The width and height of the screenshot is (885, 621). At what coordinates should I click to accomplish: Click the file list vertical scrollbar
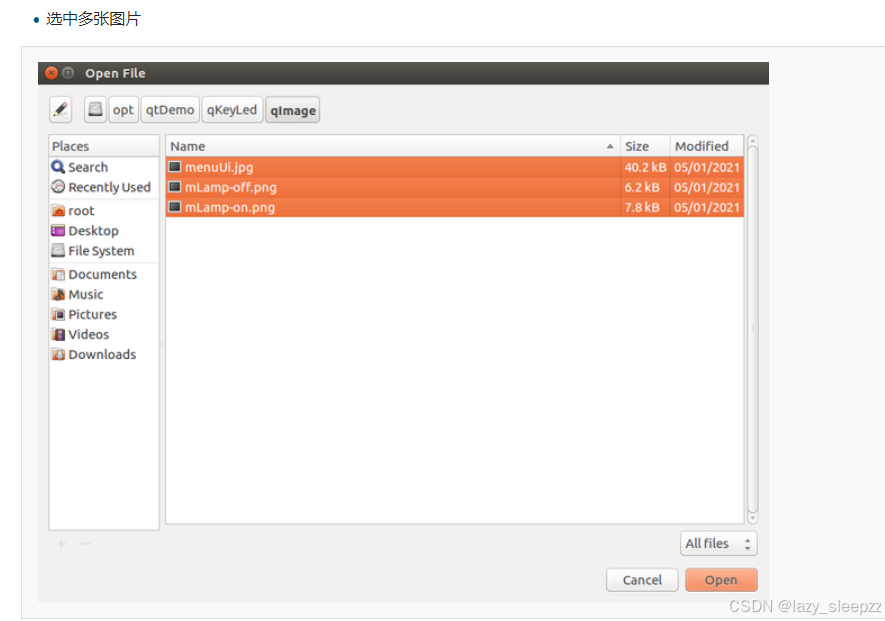point(752,329)
